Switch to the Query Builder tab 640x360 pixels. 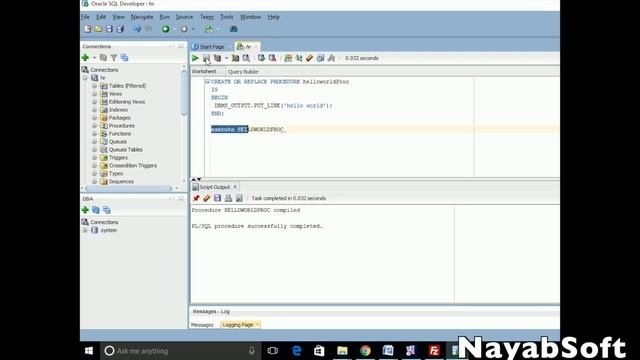click(243, 71)
